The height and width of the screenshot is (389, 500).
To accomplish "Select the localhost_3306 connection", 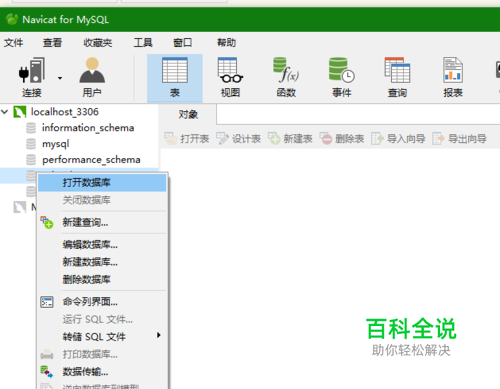I will 65,112.
